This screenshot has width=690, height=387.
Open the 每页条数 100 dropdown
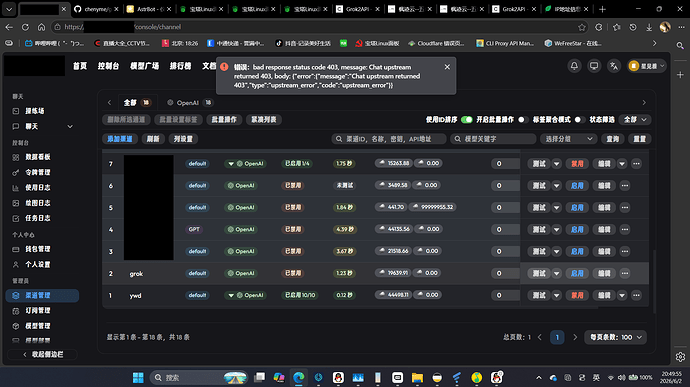[615, 337]
